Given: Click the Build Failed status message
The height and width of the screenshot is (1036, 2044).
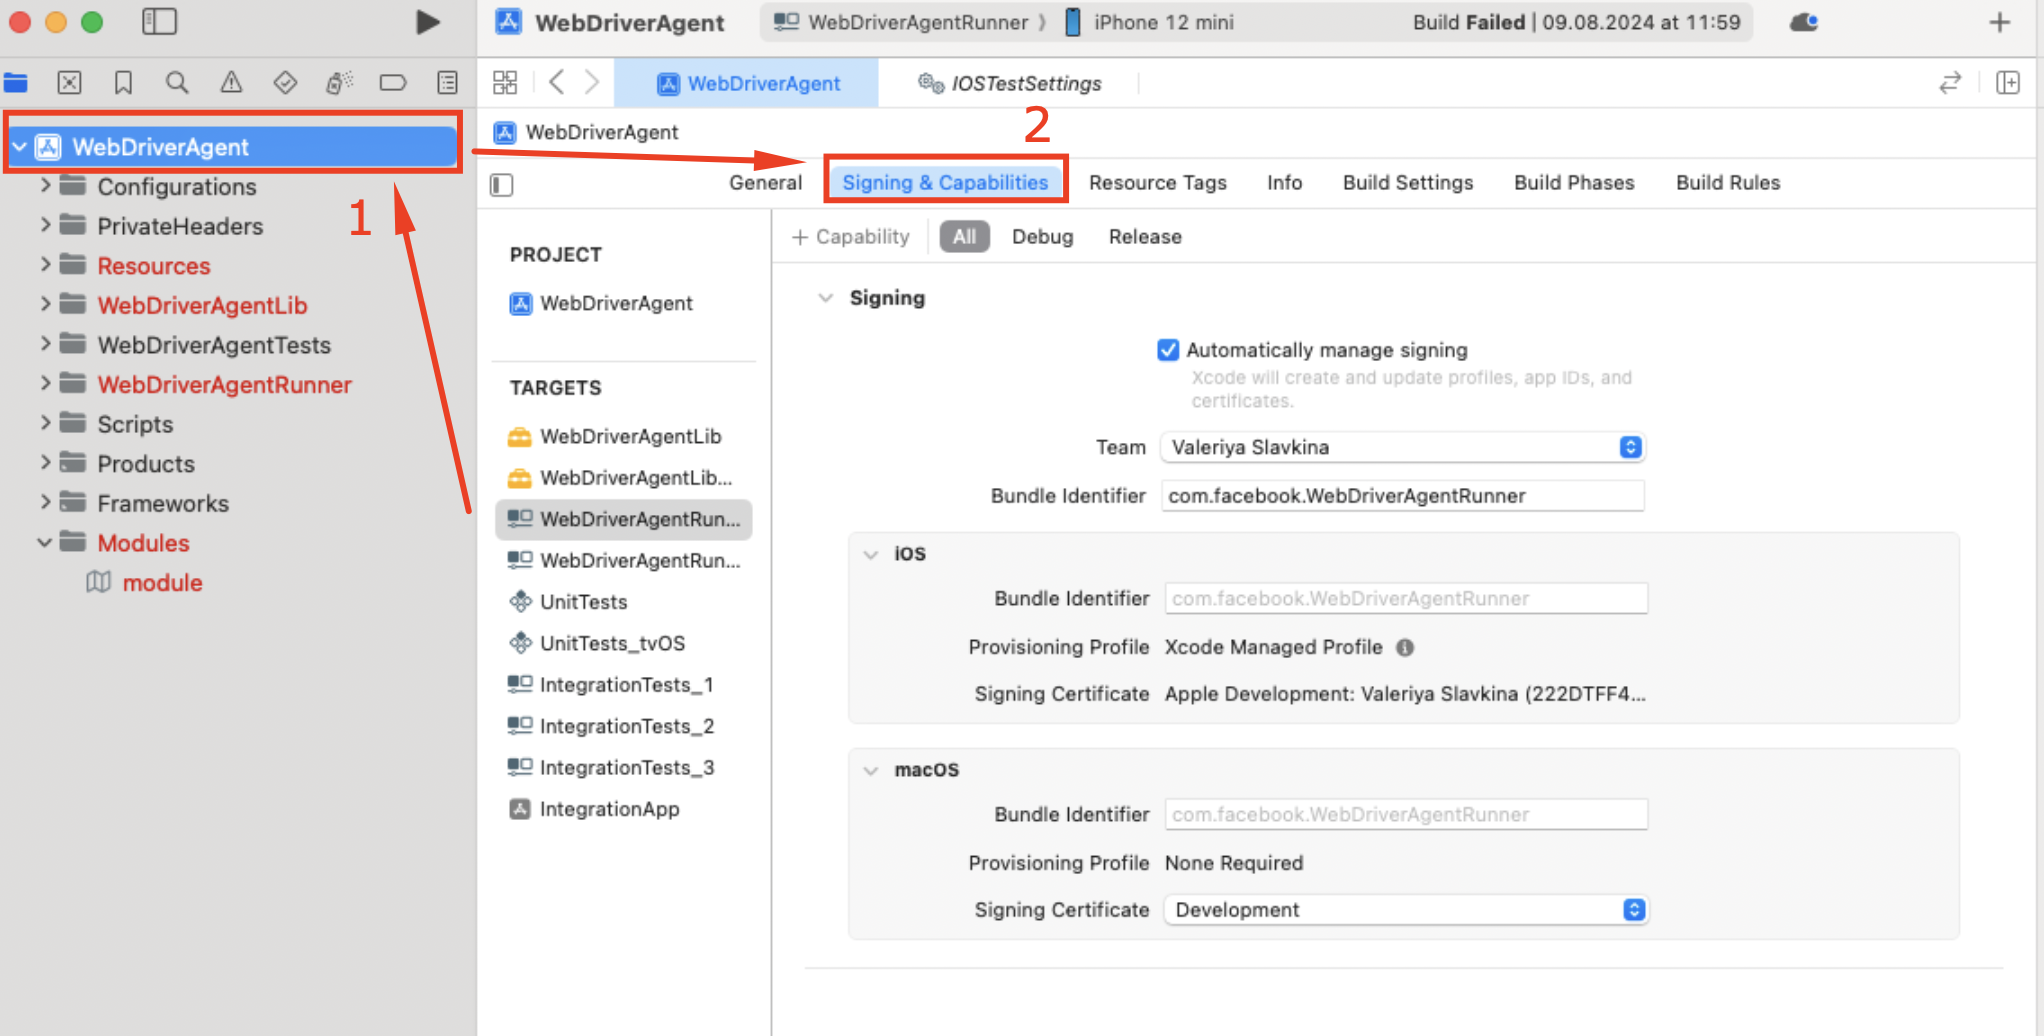Looking at the screenshot, I should pyautogui.click(x=1576, y=22).
